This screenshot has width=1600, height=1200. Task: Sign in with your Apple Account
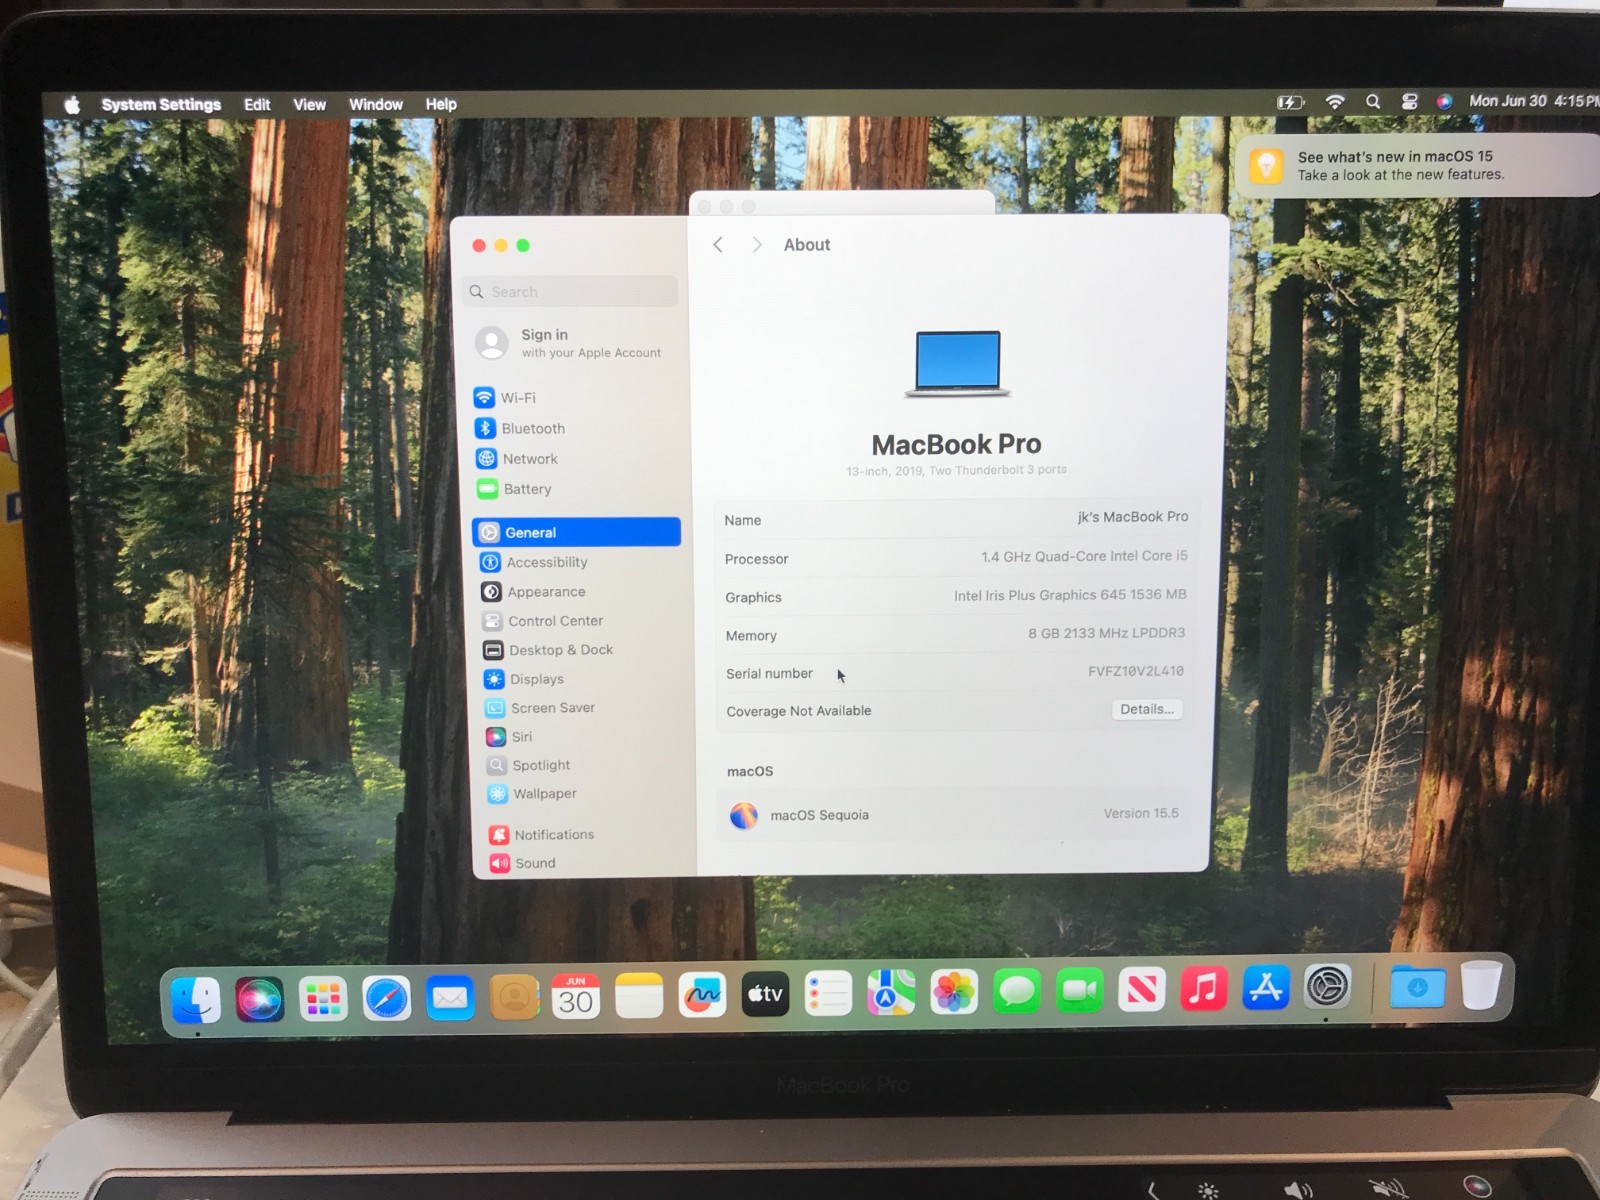point(568,343)
